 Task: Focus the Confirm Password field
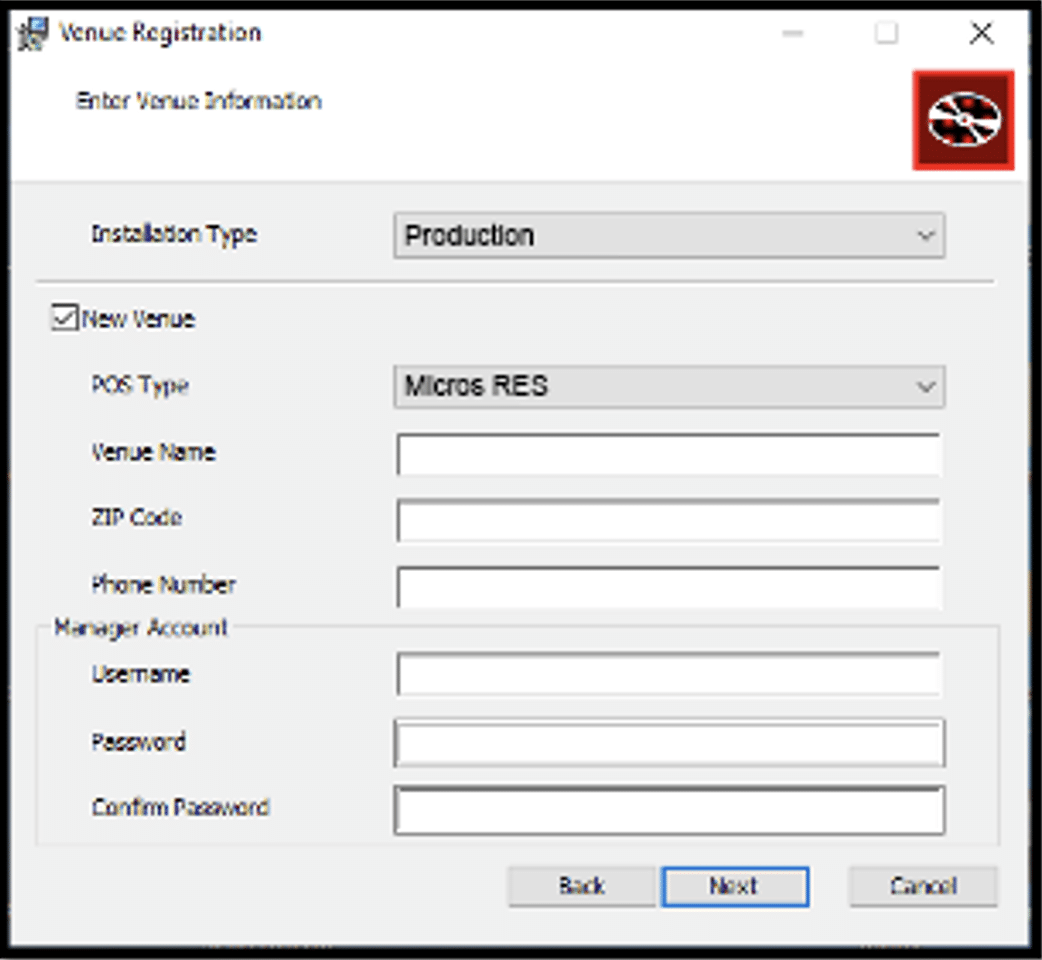coord(669,811)
